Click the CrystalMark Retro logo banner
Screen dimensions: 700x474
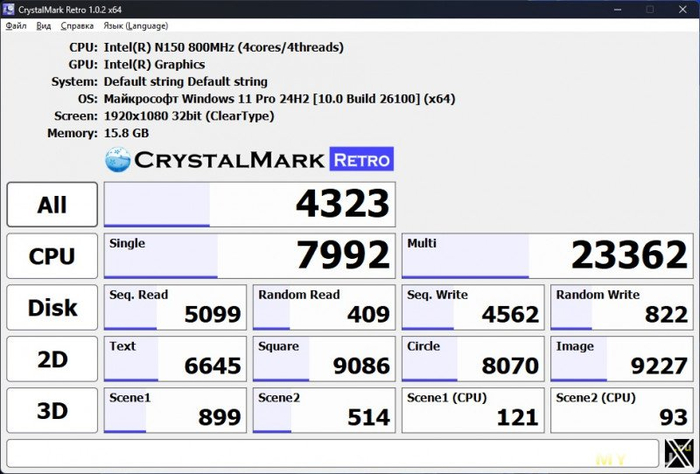[x=249, y=159]
